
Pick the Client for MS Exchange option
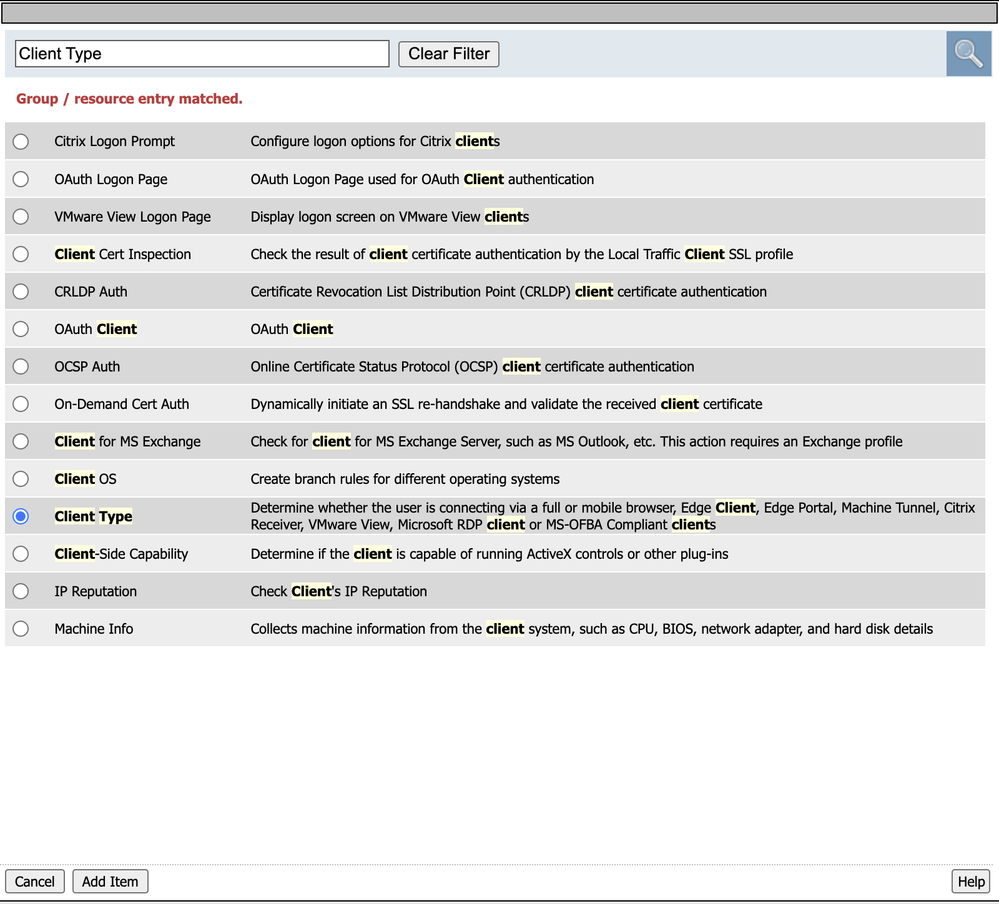pos(20,441)
